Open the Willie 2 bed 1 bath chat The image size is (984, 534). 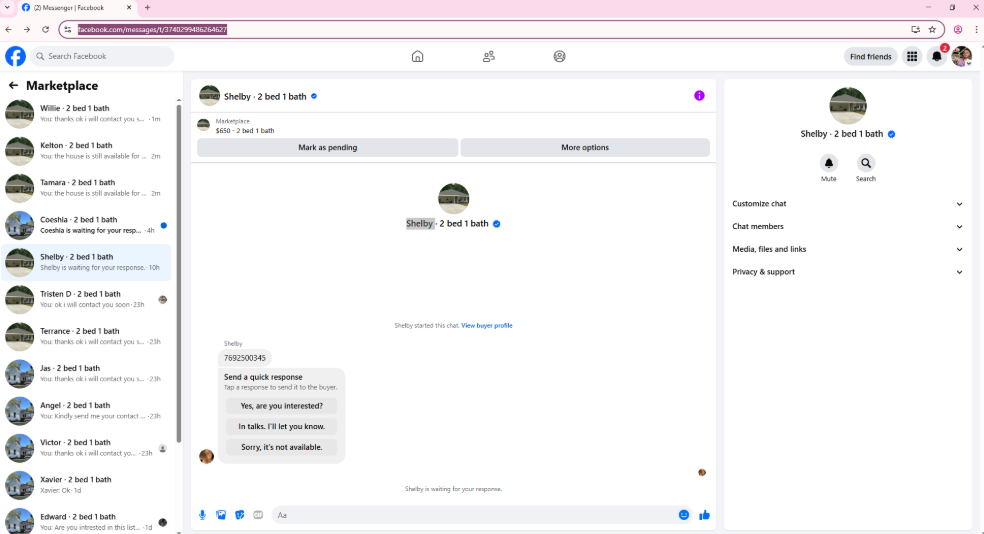(86, 114)
